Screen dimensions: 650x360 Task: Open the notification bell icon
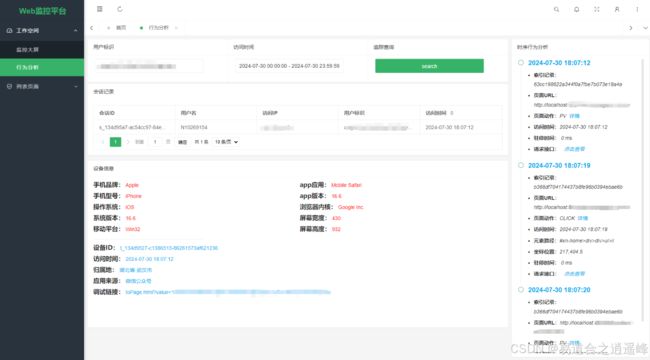pos(577,9)
